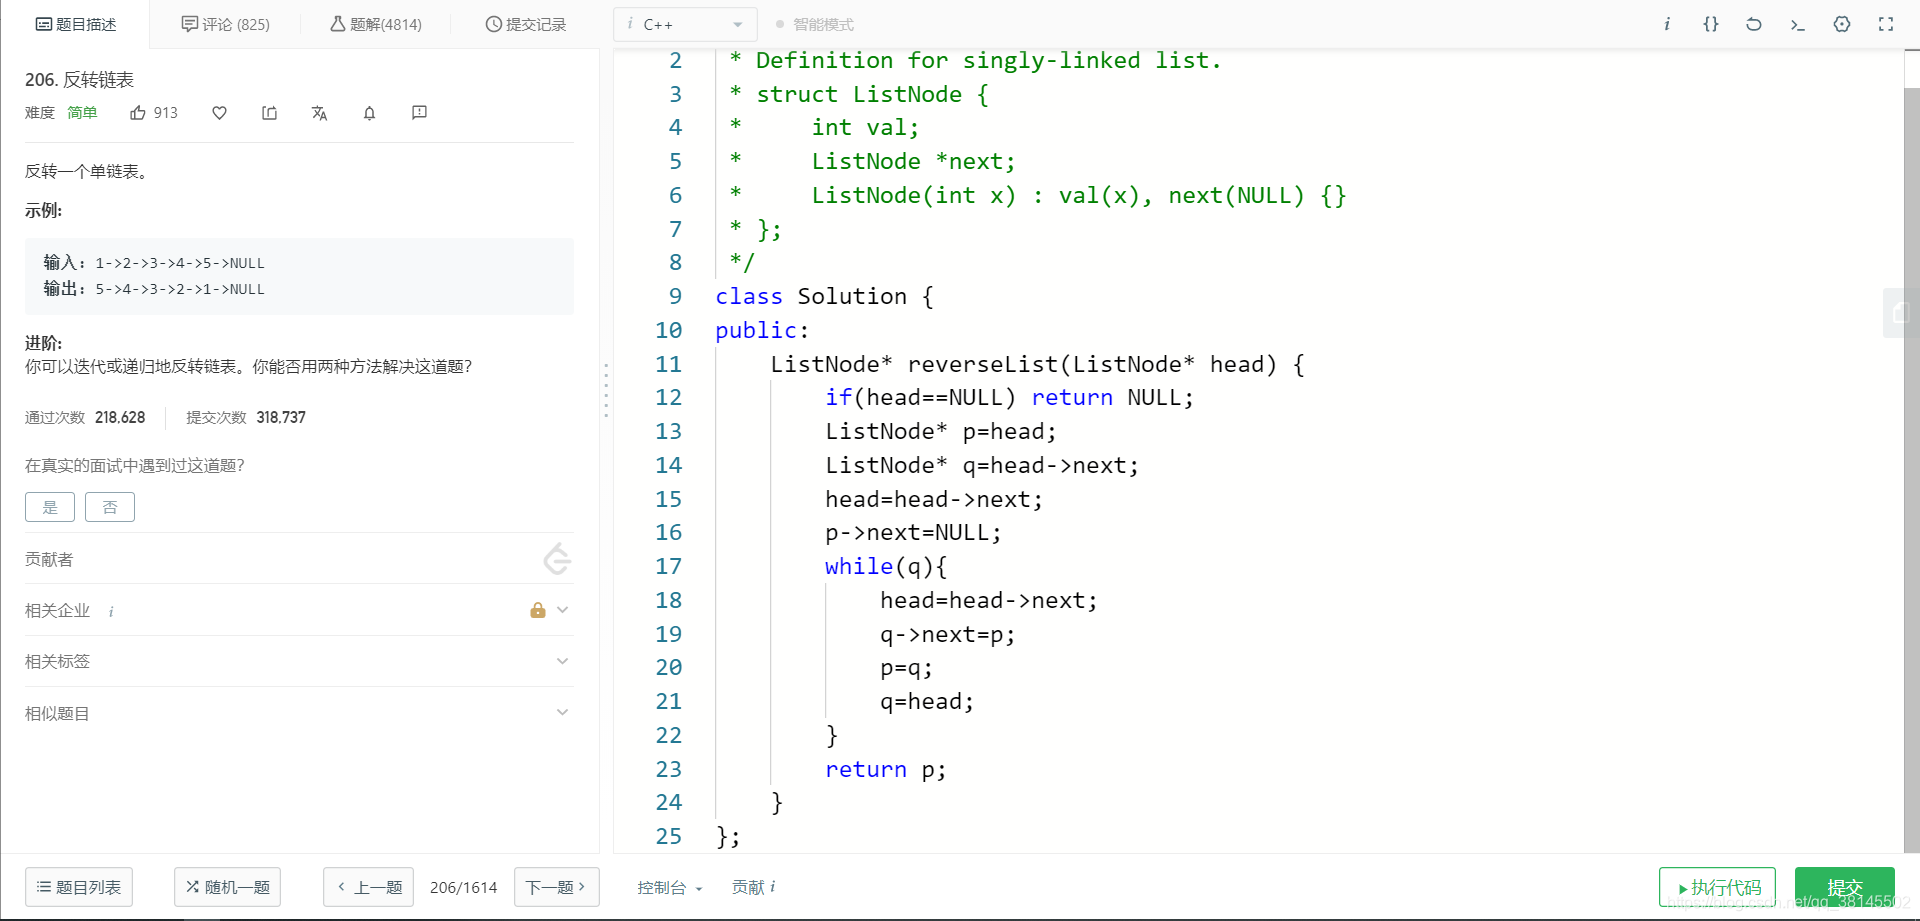The height and width of the screenshot is (921, 1920).
Task: Open the 评论 (825) tab
Action: [x=226, y=24]
